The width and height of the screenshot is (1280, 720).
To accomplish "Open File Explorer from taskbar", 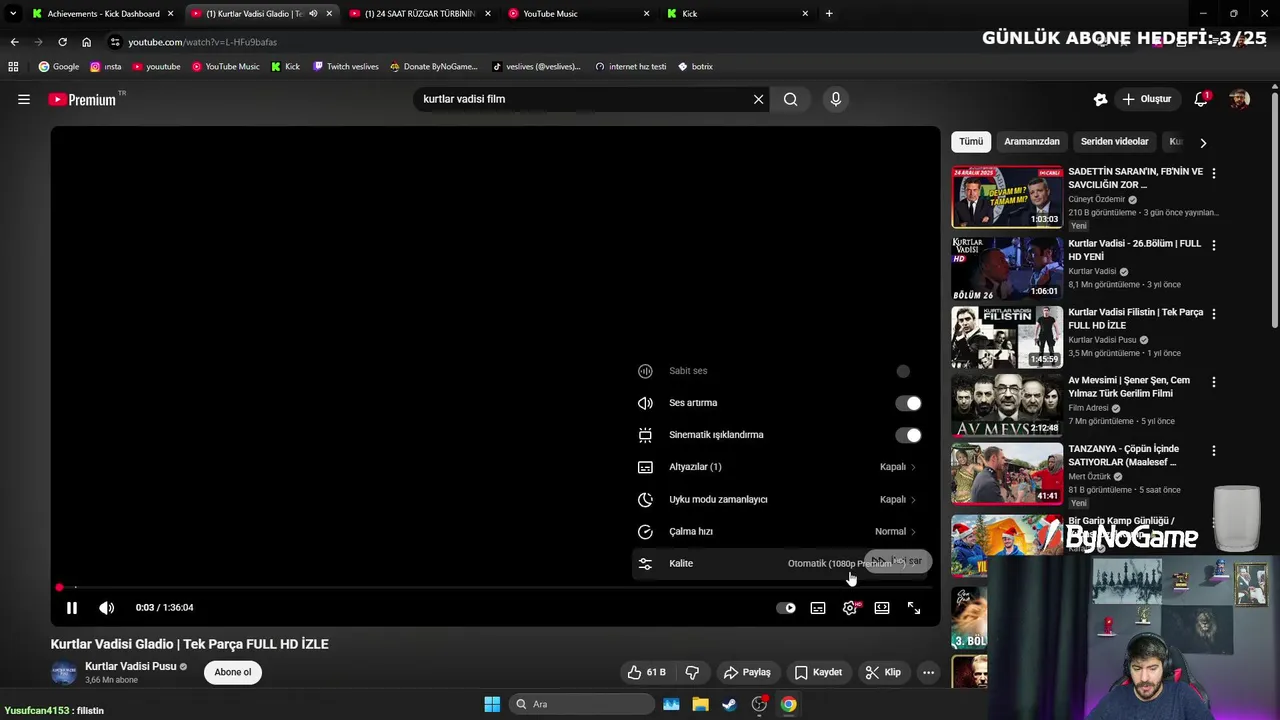I will [700, 704].
